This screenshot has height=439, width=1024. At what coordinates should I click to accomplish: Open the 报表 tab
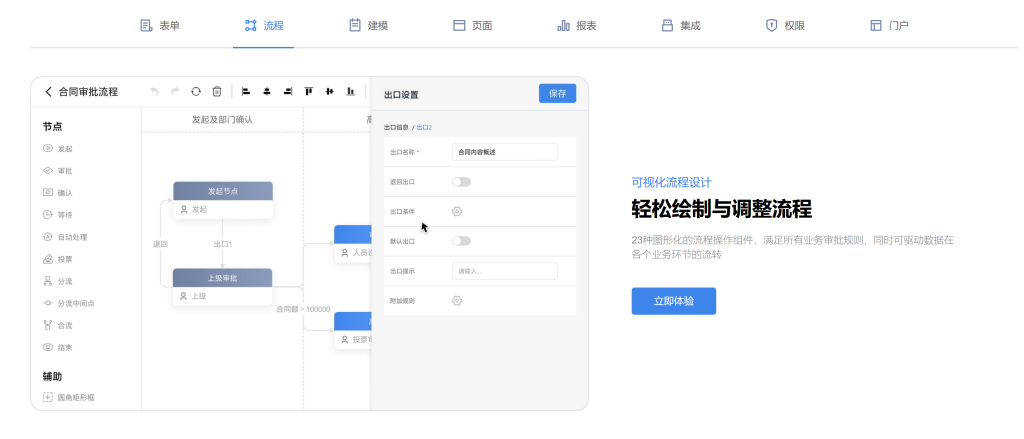[577, 25]
